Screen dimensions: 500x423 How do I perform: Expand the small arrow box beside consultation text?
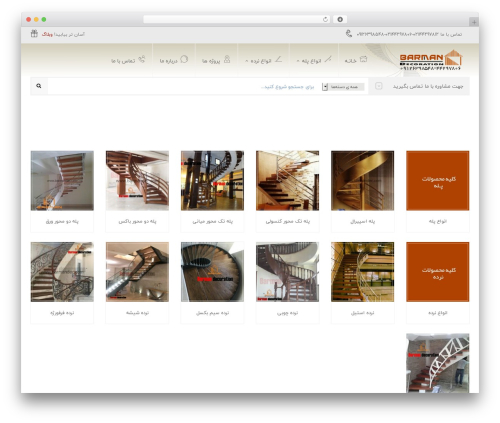pyautogui.click(x=379, y=86)
